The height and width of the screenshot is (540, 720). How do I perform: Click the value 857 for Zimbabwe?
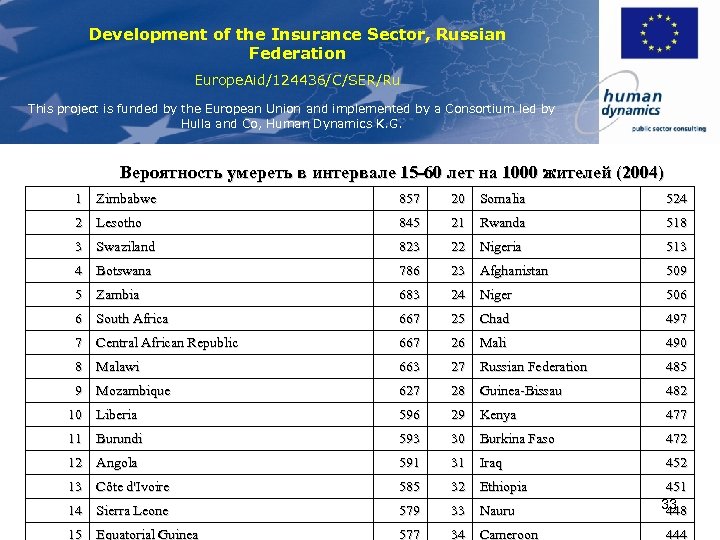tap(409, 199)
